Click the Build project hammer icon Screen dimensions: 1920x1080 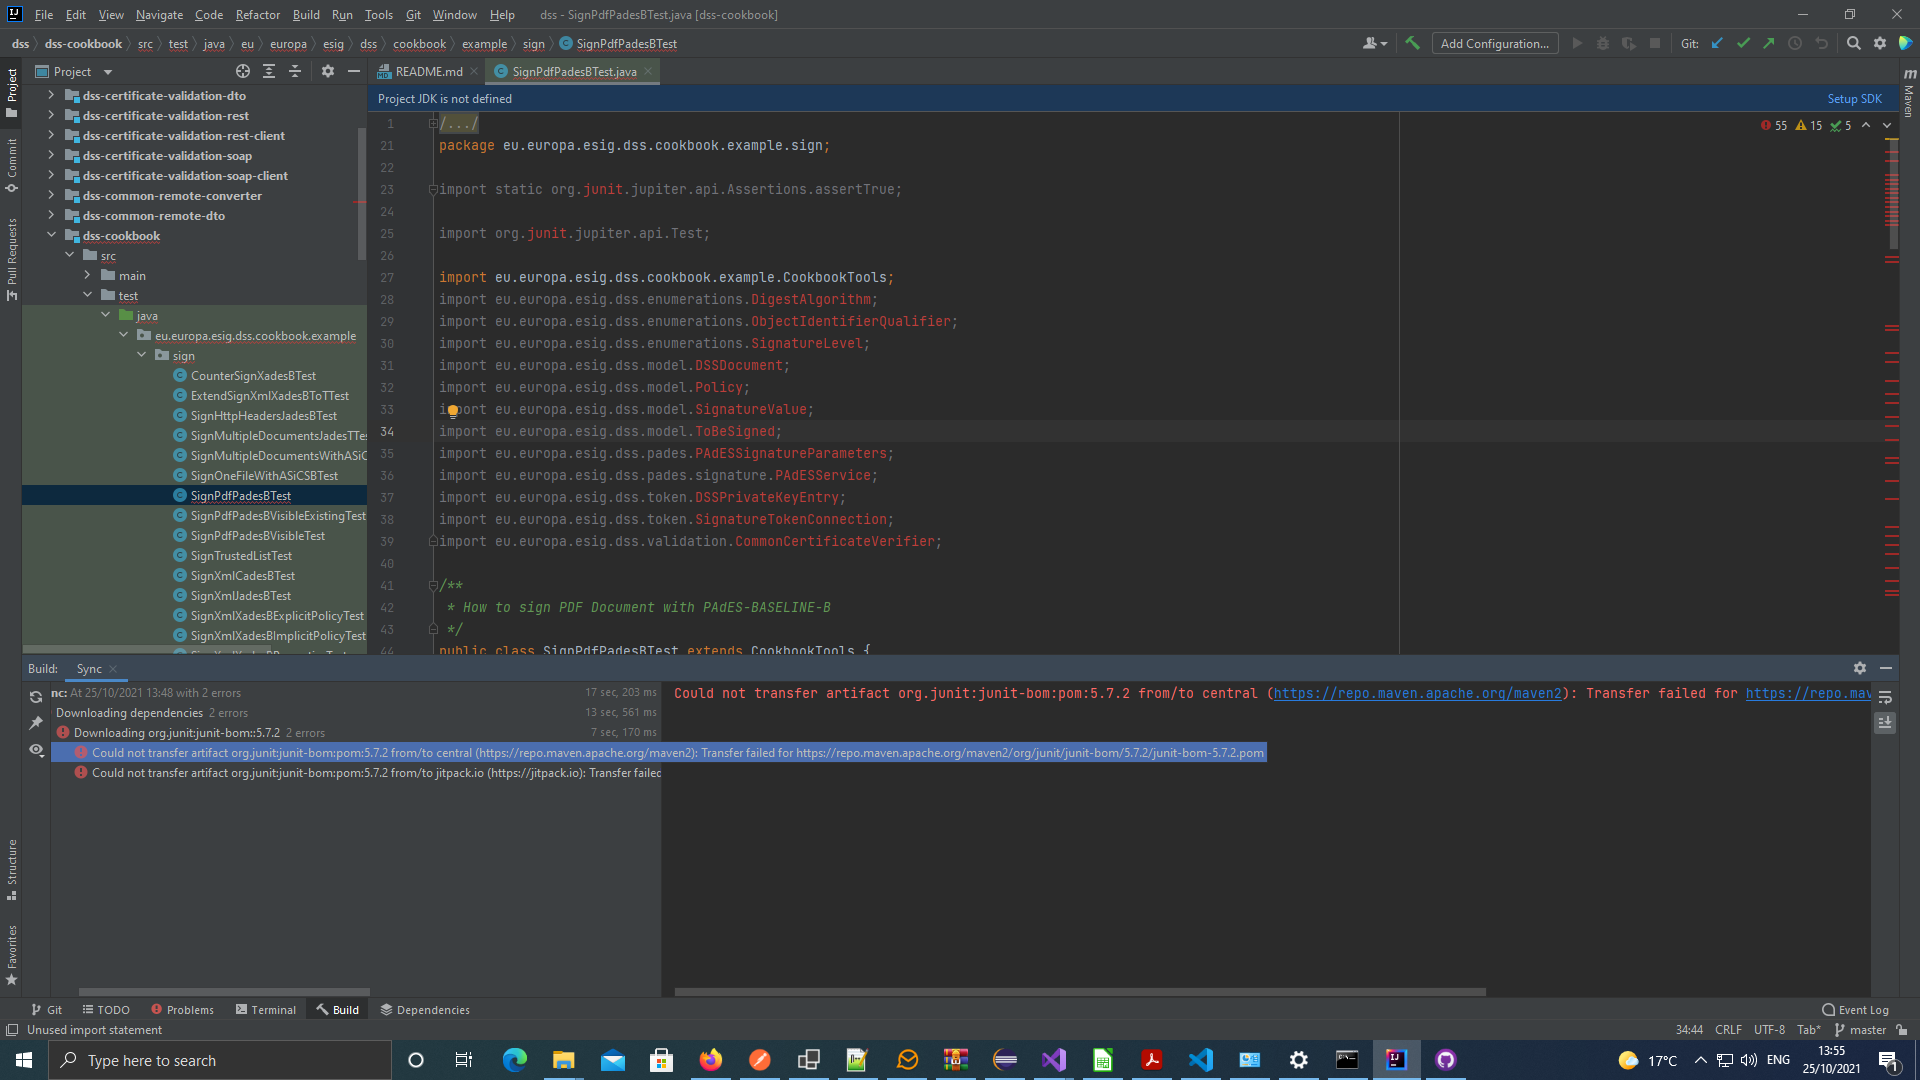[x=1412, y=43]
